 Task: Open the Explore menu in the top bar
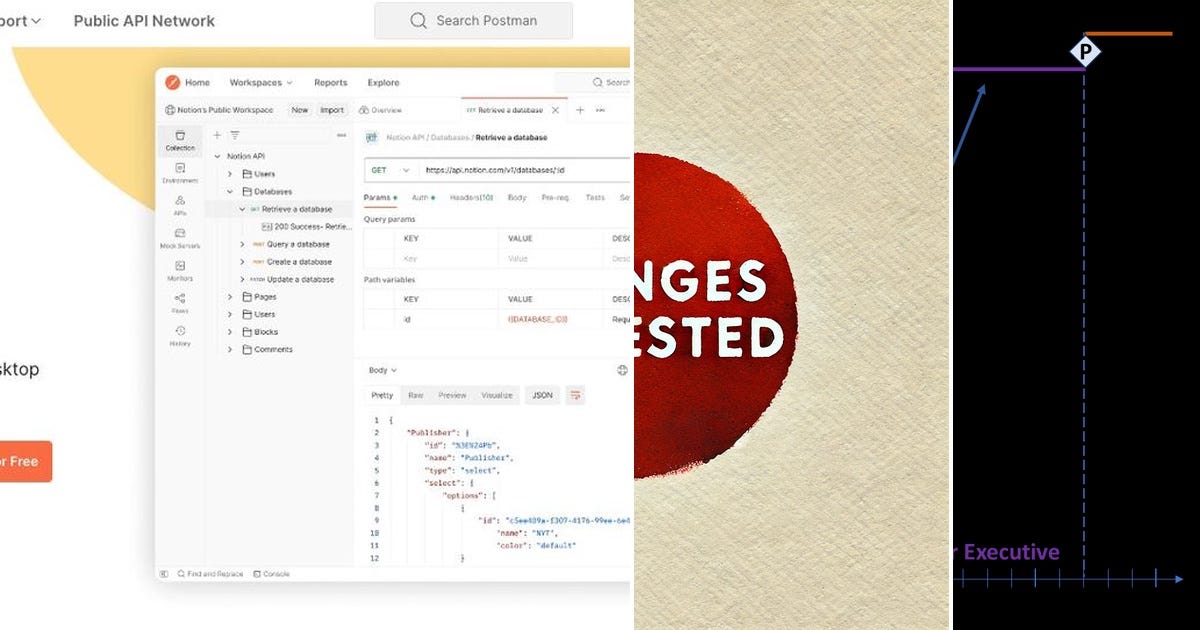click(x=383, y=82)
